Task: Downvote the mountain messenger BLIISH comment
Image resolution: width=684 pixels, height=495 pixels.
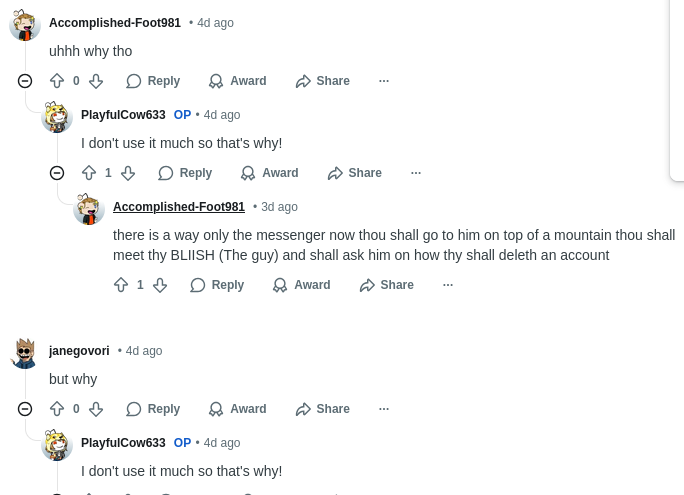Action: [x=160, y=285]
